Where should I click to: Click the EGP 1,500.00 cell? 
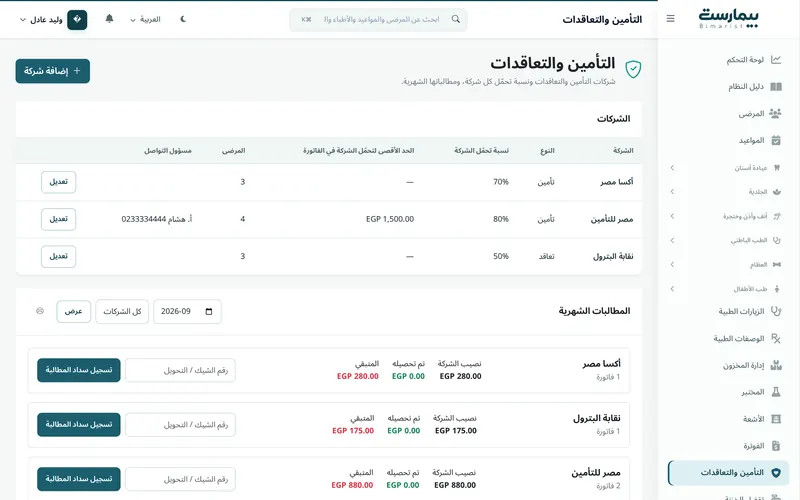point(390,219)
